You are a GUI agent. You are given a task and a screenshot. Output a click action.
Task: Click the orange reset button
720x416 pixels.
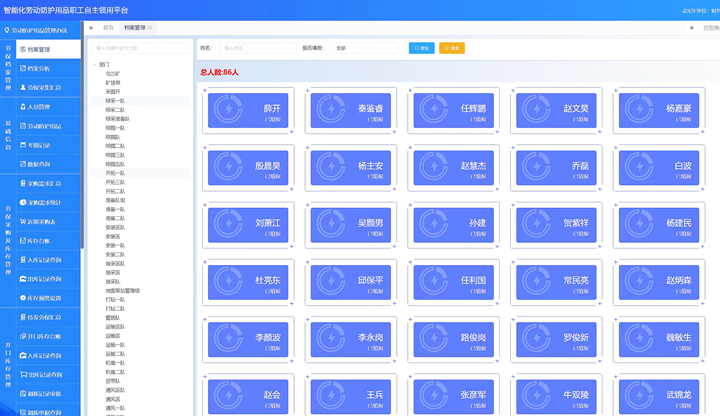tap(452, 47)
